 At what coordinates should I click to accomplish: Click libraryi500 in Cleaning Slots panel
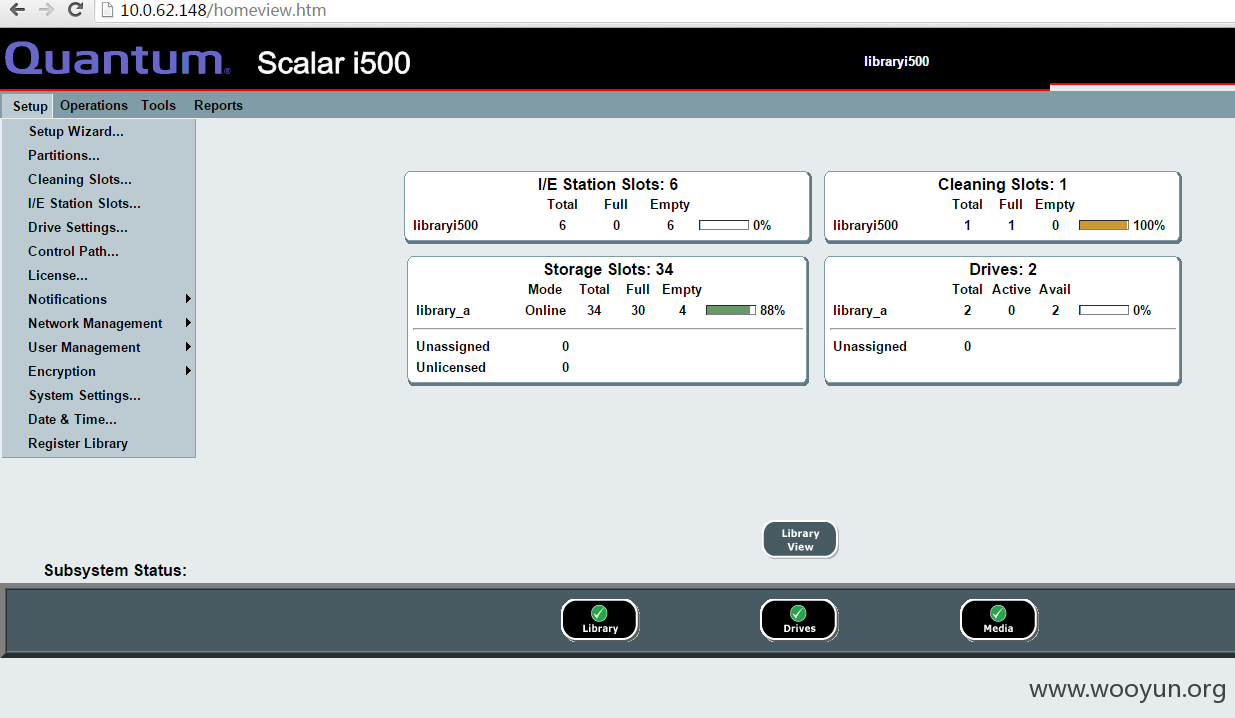coord(866,225)
